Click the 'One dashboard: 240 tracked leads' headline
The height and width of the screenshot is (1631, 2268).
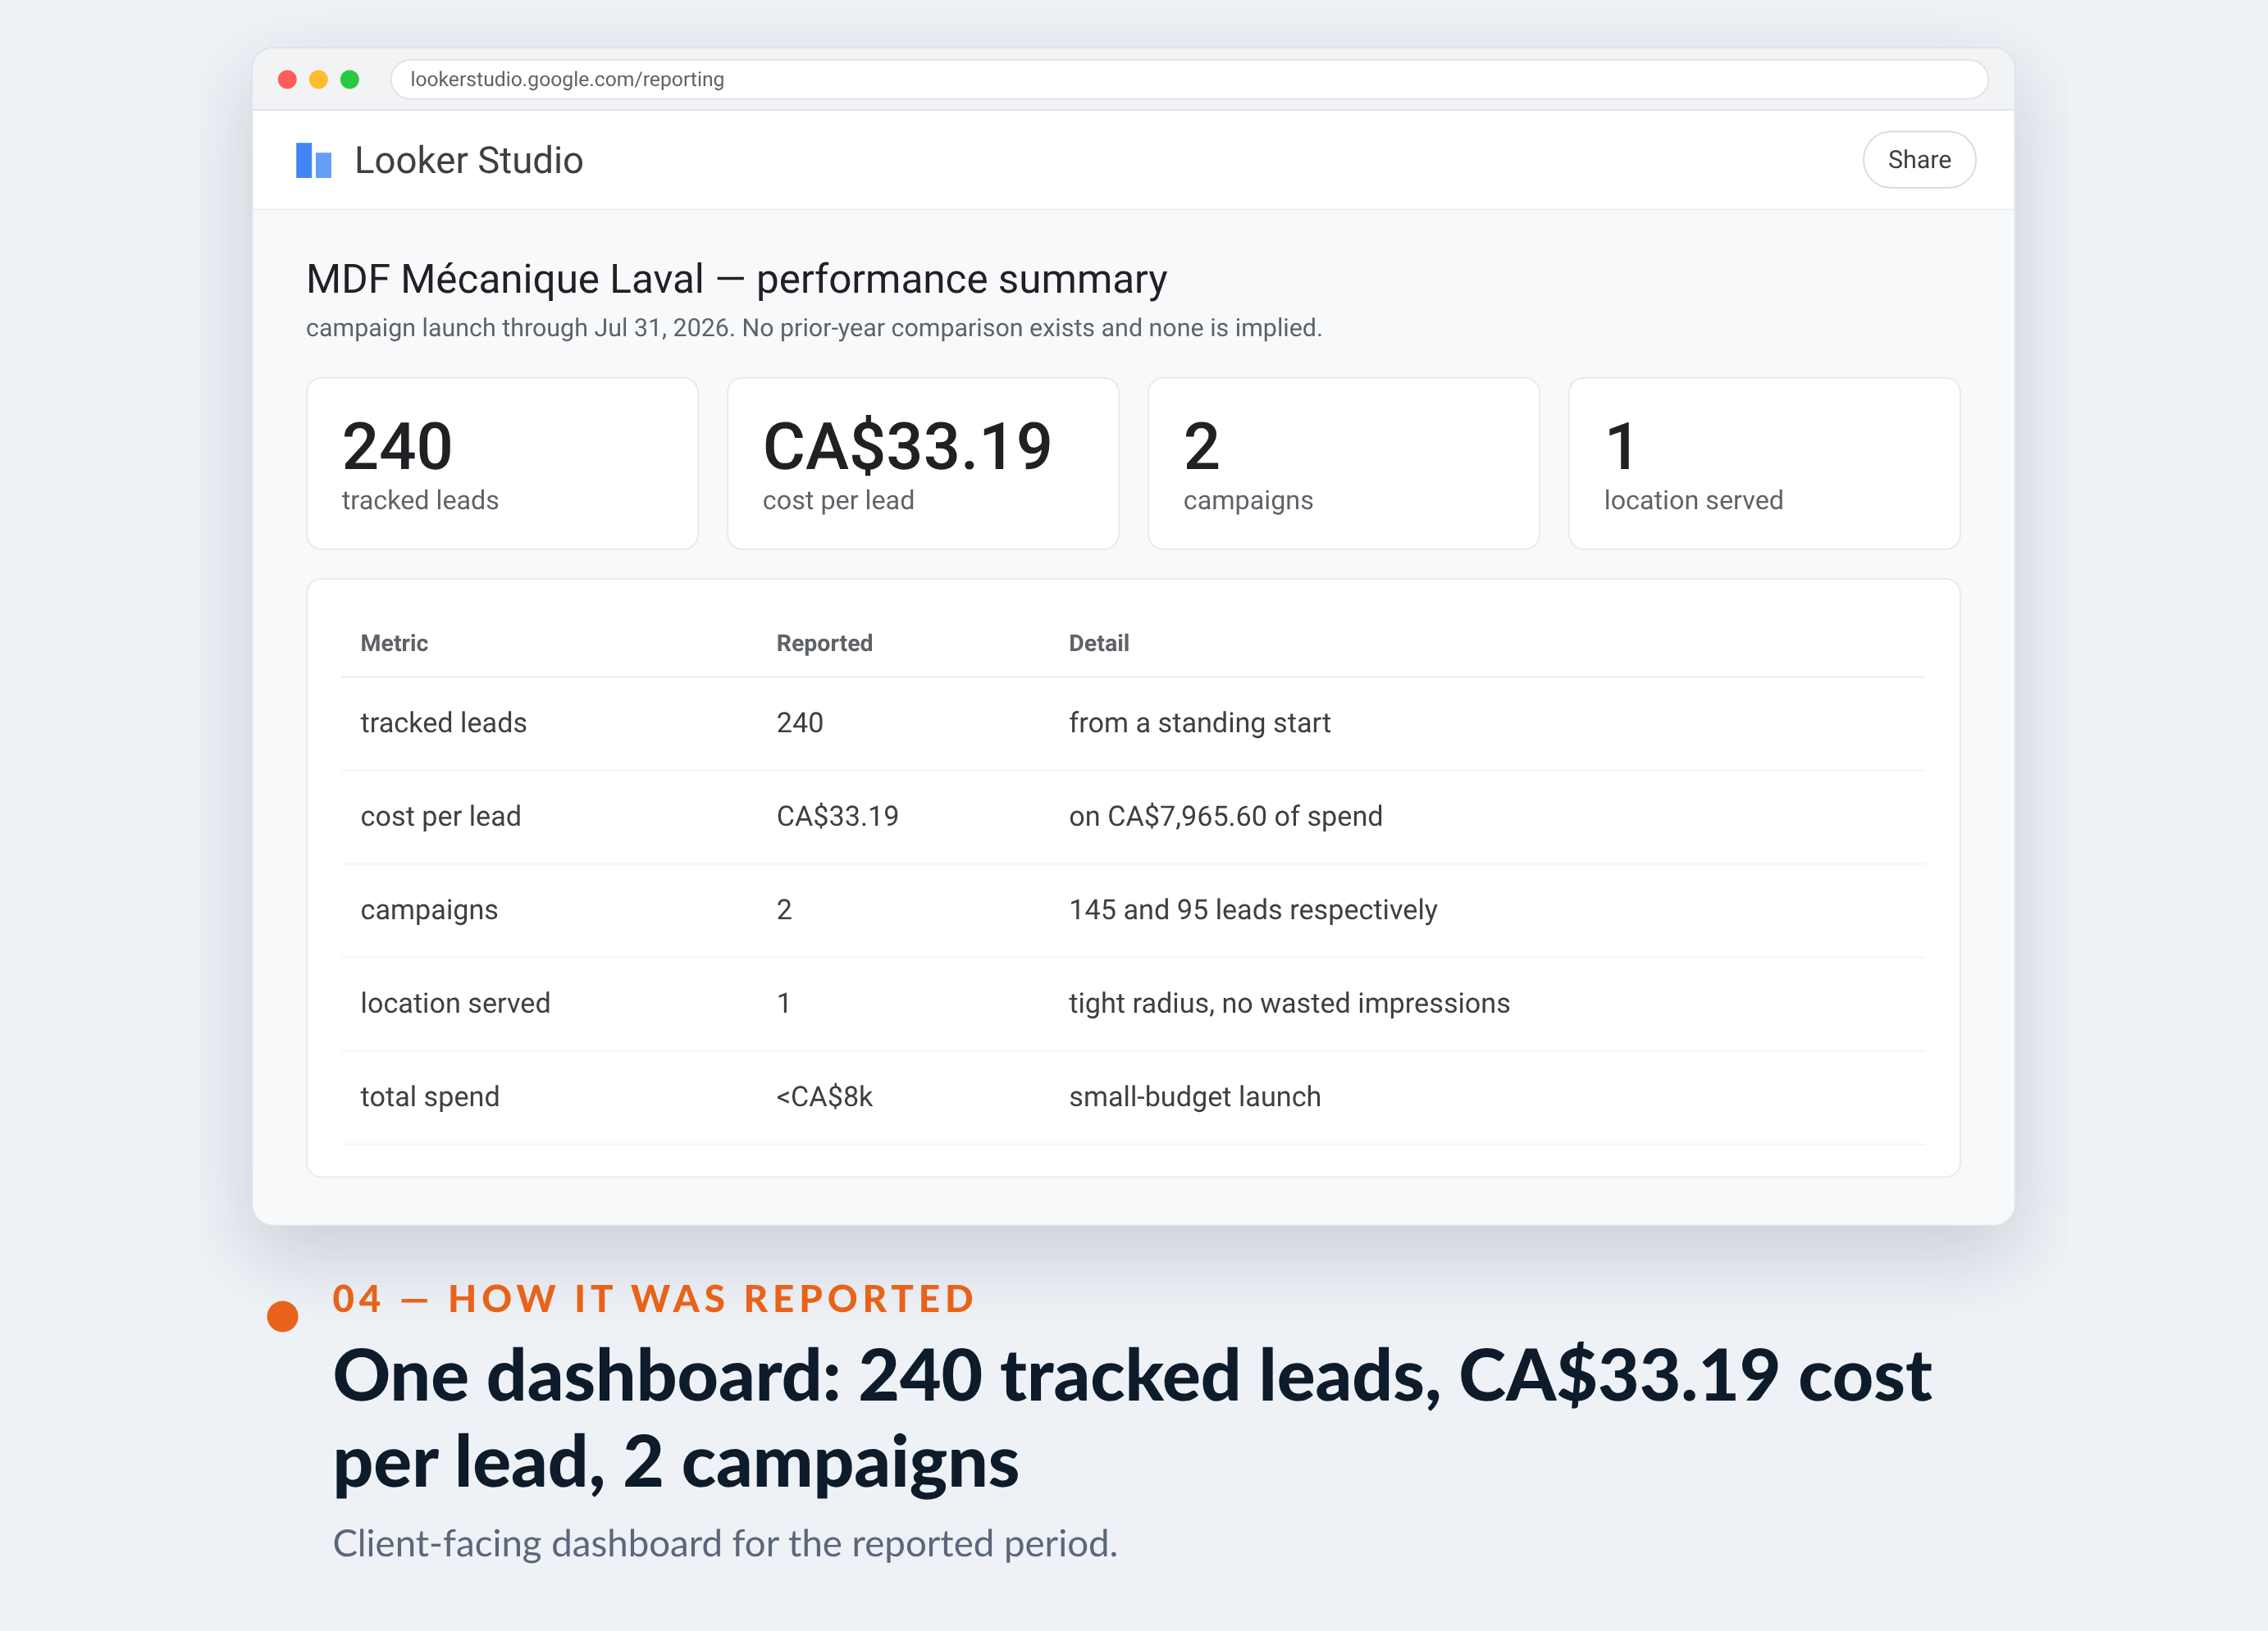1132,1418
